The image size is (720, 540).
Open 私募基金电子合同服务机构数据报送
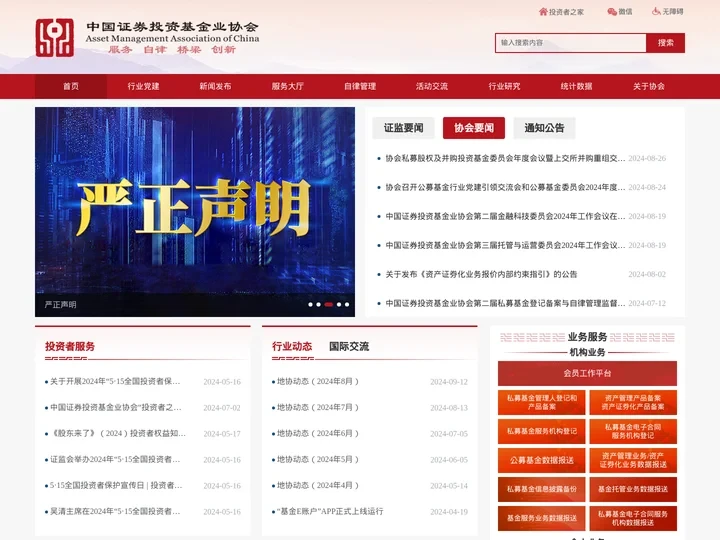coord(633,518)
